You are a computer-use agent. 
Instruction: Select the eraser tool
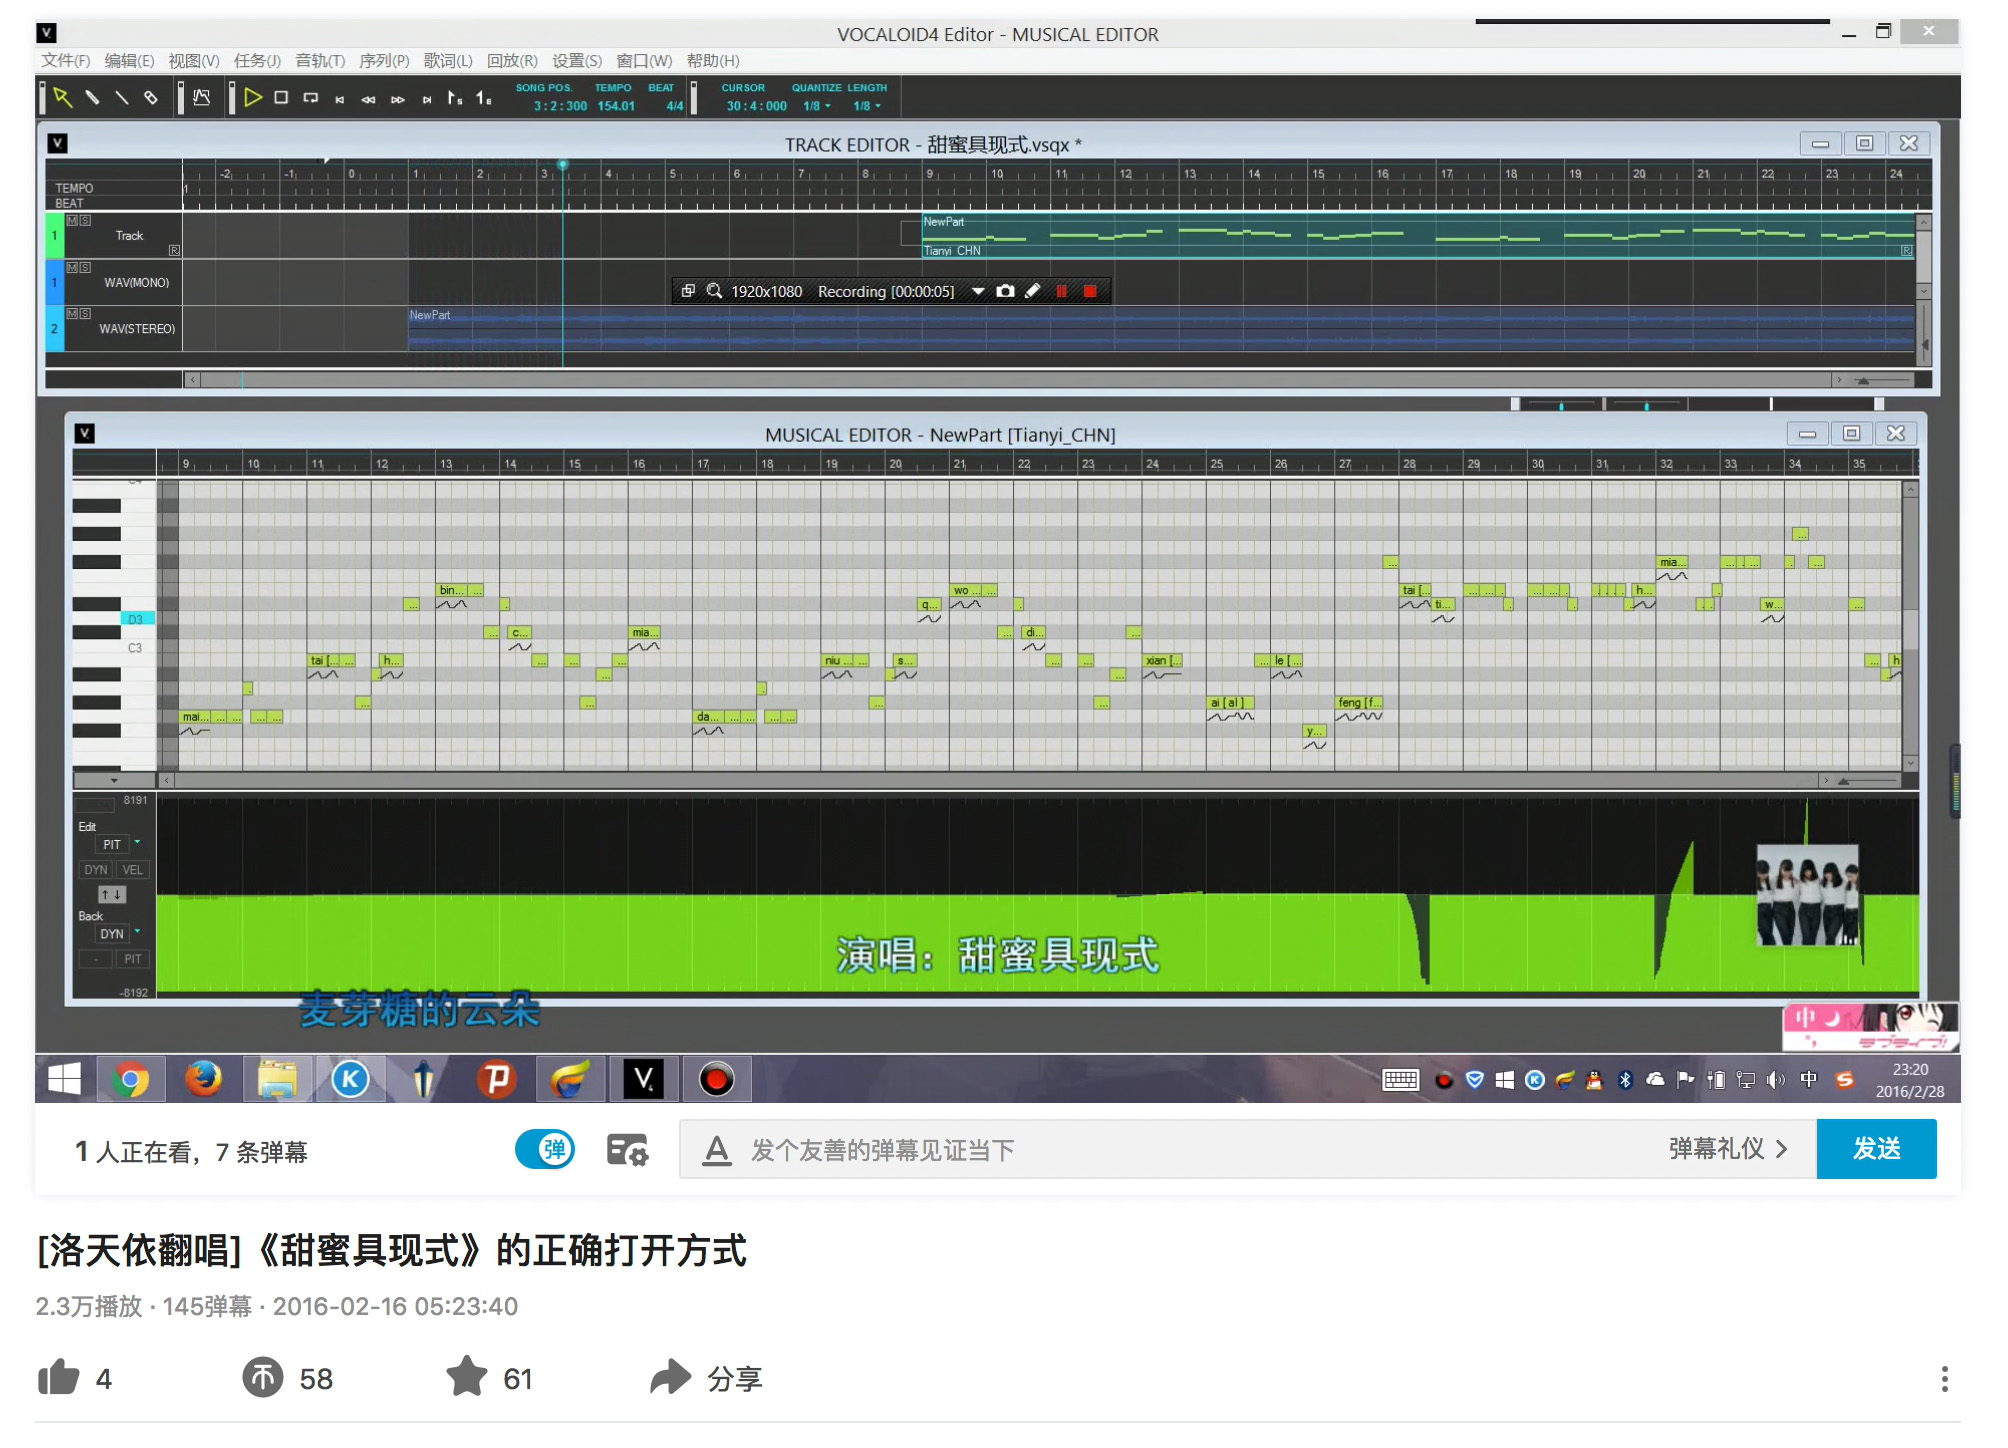pos(151,97)
